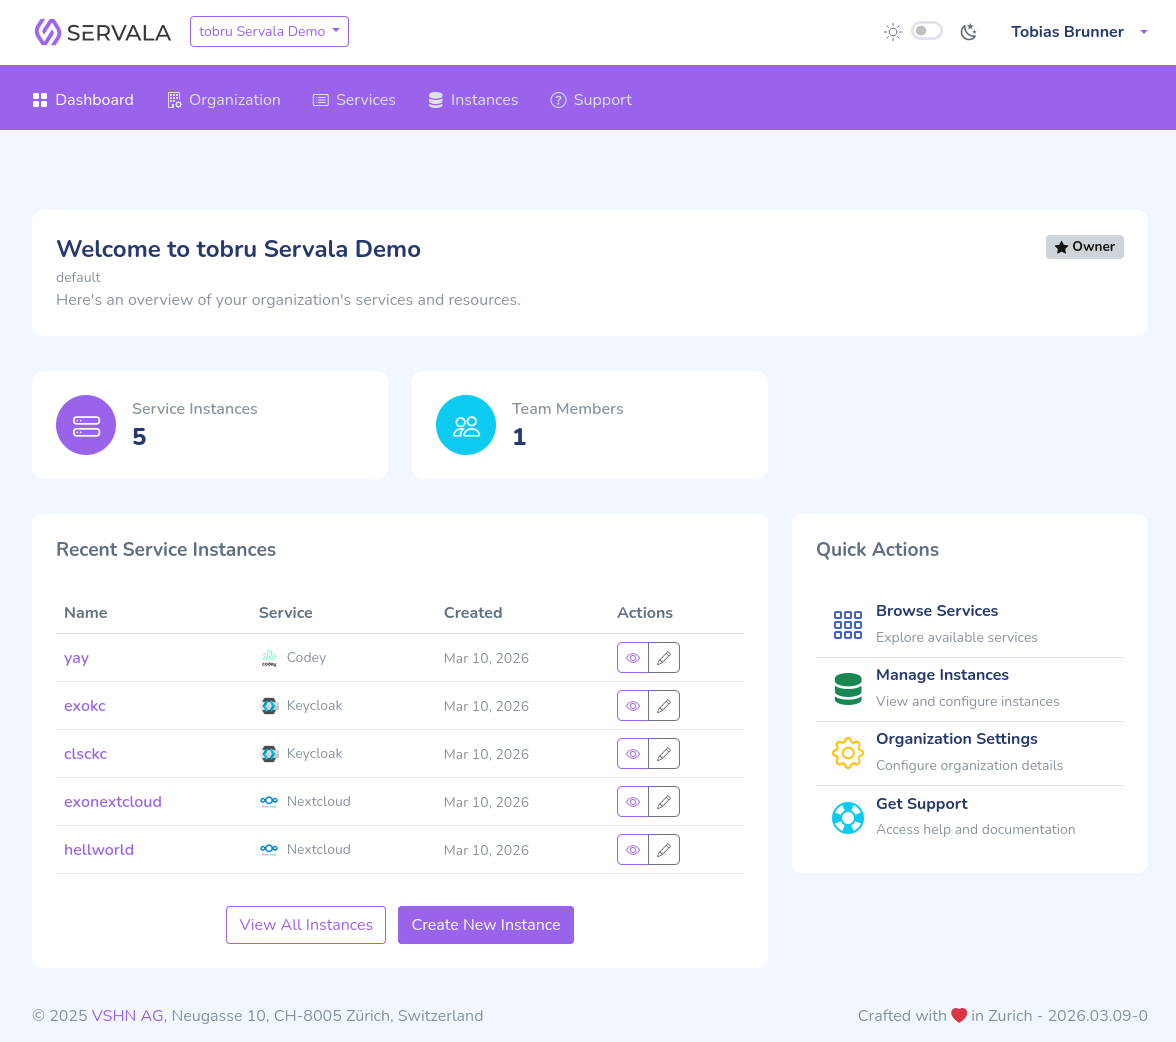Viewport: 1176px width, 1042px height.
Task: Open the Organization nav item
Action: tap(224, 100)
